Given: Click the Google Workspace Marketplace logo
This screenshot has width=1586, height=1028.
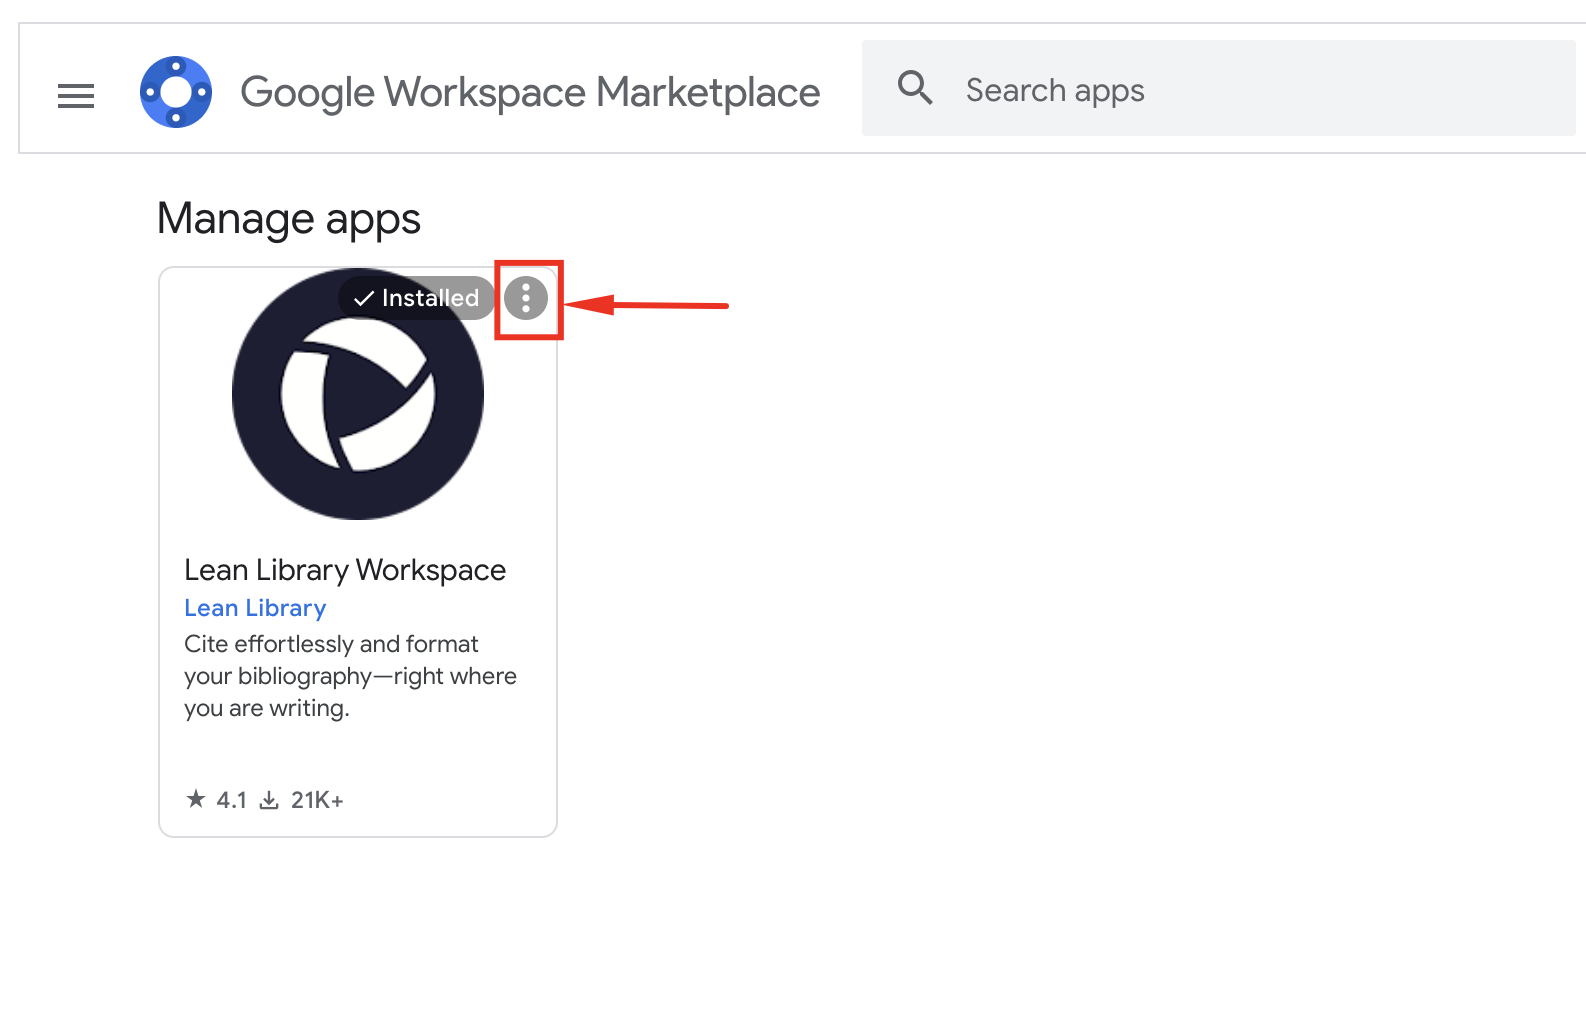Looking at the screenshot, I should [176, 92].
